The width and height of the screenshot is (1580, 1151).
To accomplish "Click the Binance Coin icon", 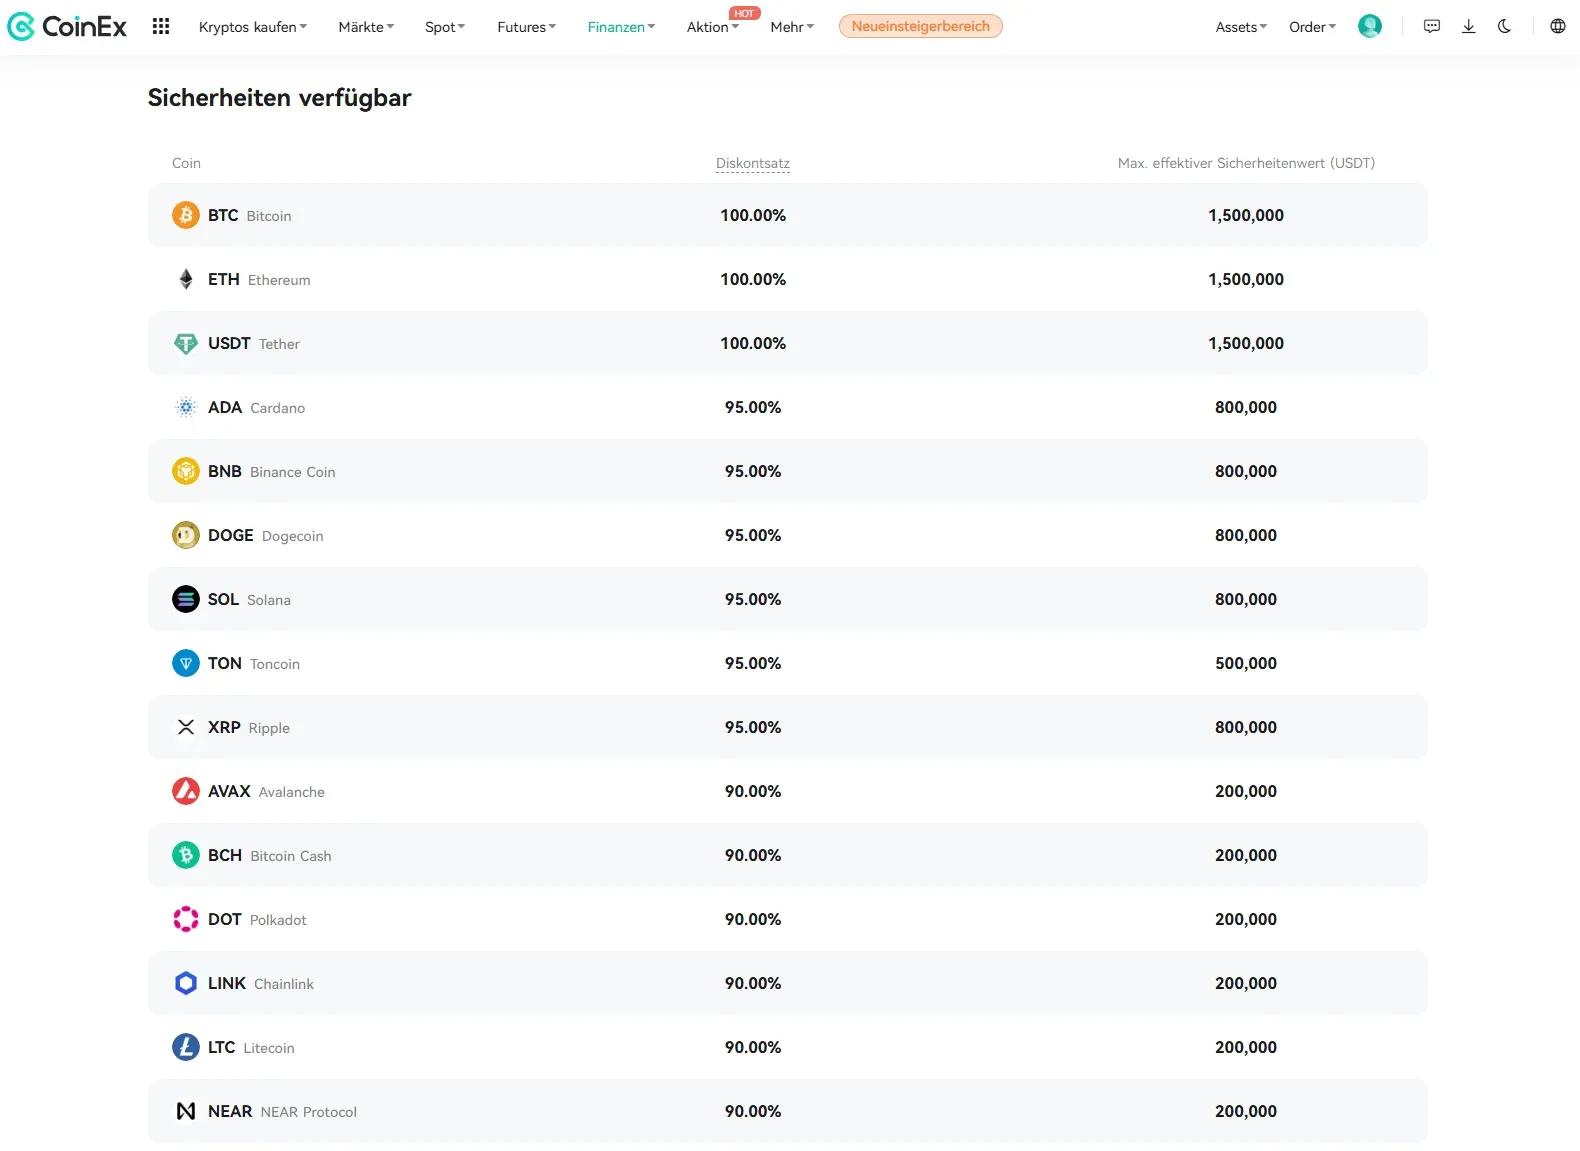I will click(x=186, y=471).
